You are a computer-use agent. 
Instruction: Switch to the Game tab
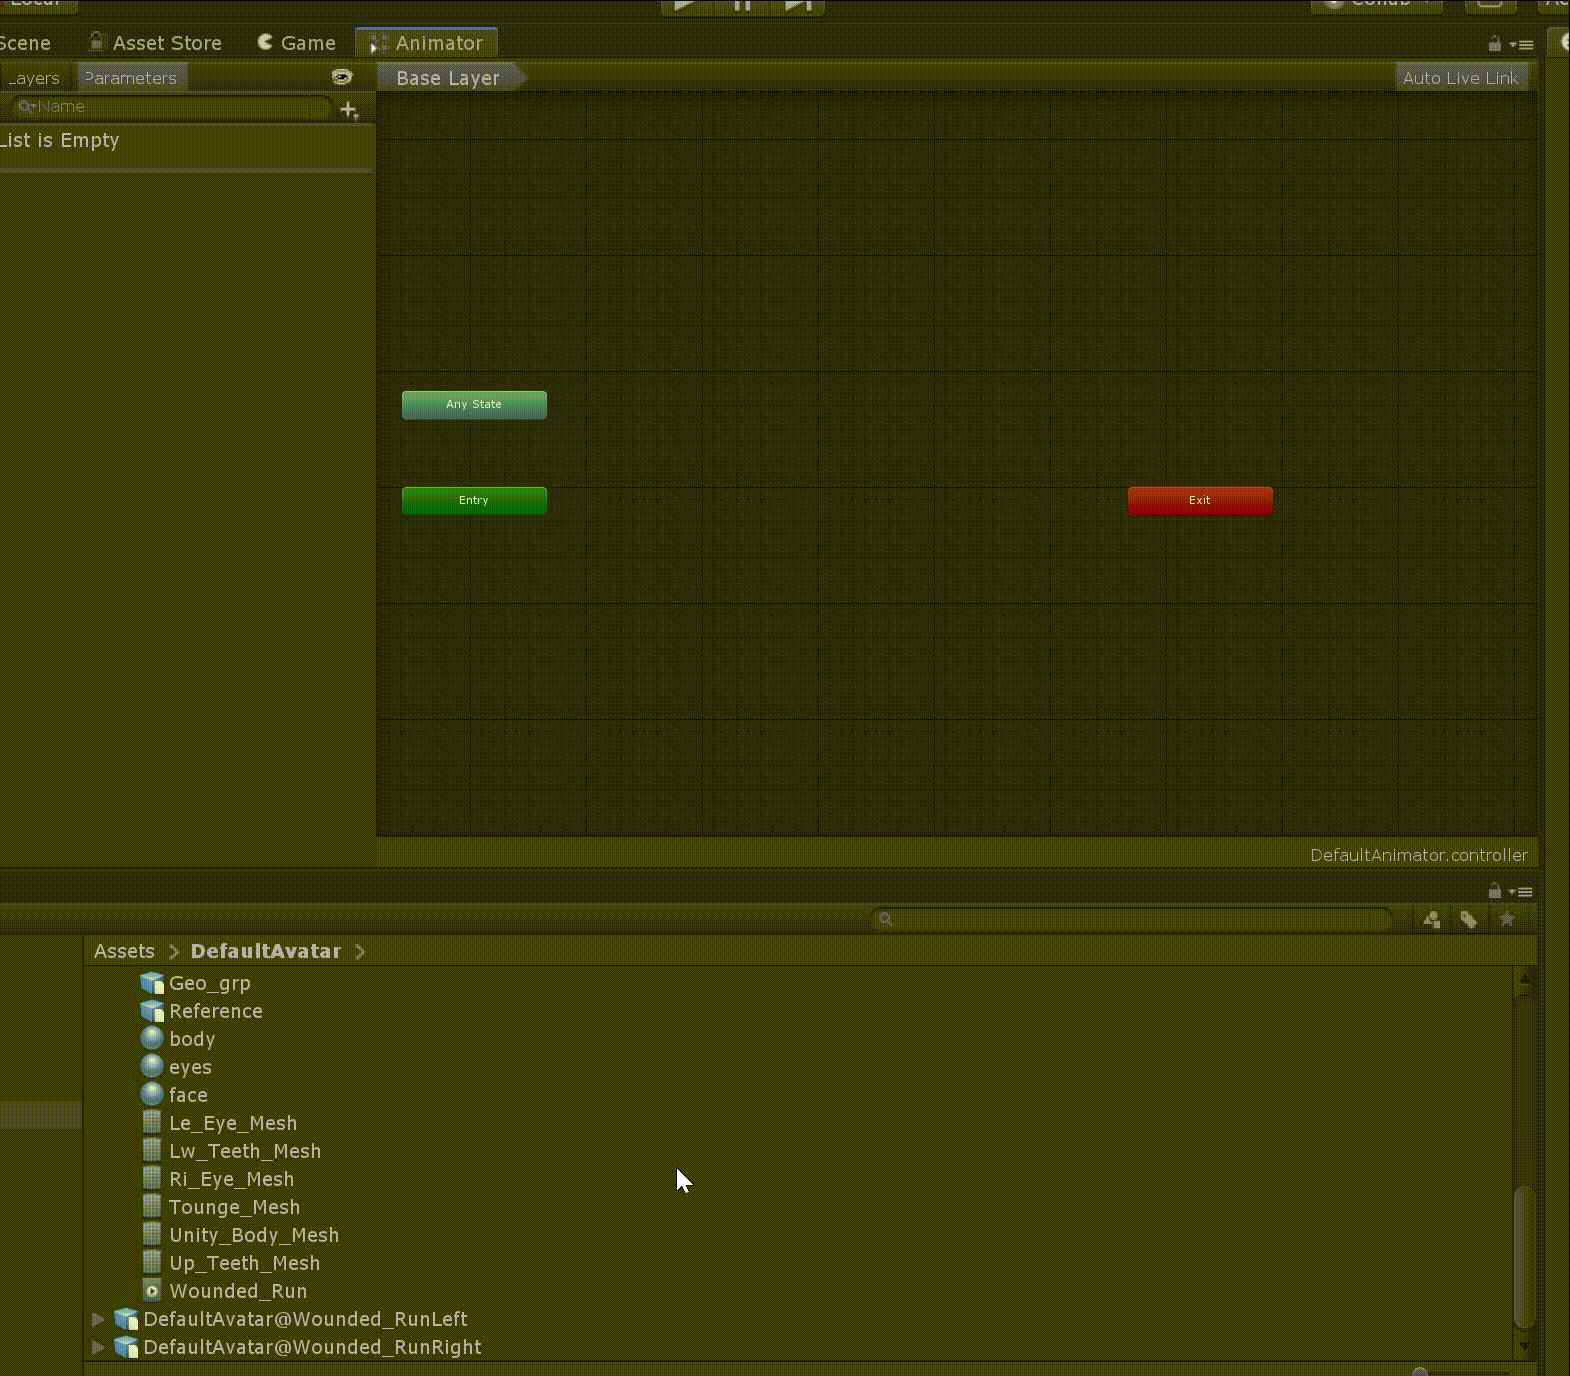click(x=297, y=43)
